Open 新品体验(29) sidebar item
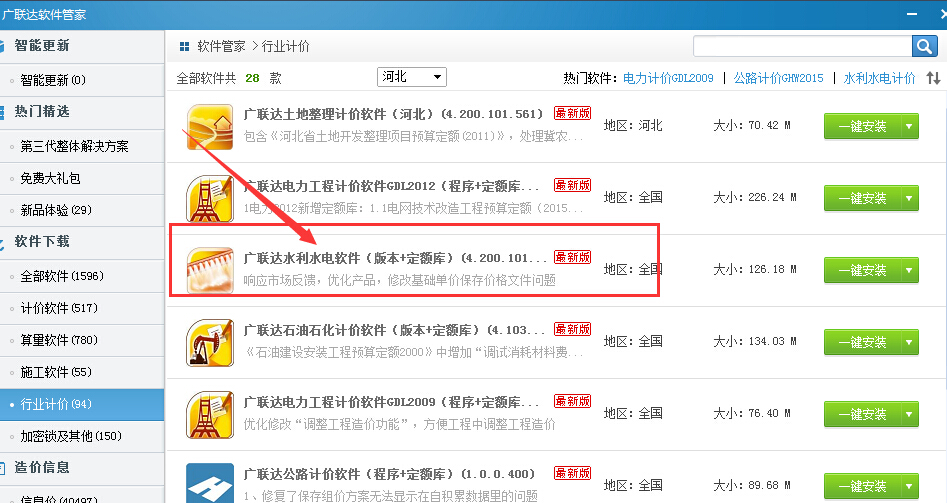Screen dimensions: 947x503 [x=82, y=210]
